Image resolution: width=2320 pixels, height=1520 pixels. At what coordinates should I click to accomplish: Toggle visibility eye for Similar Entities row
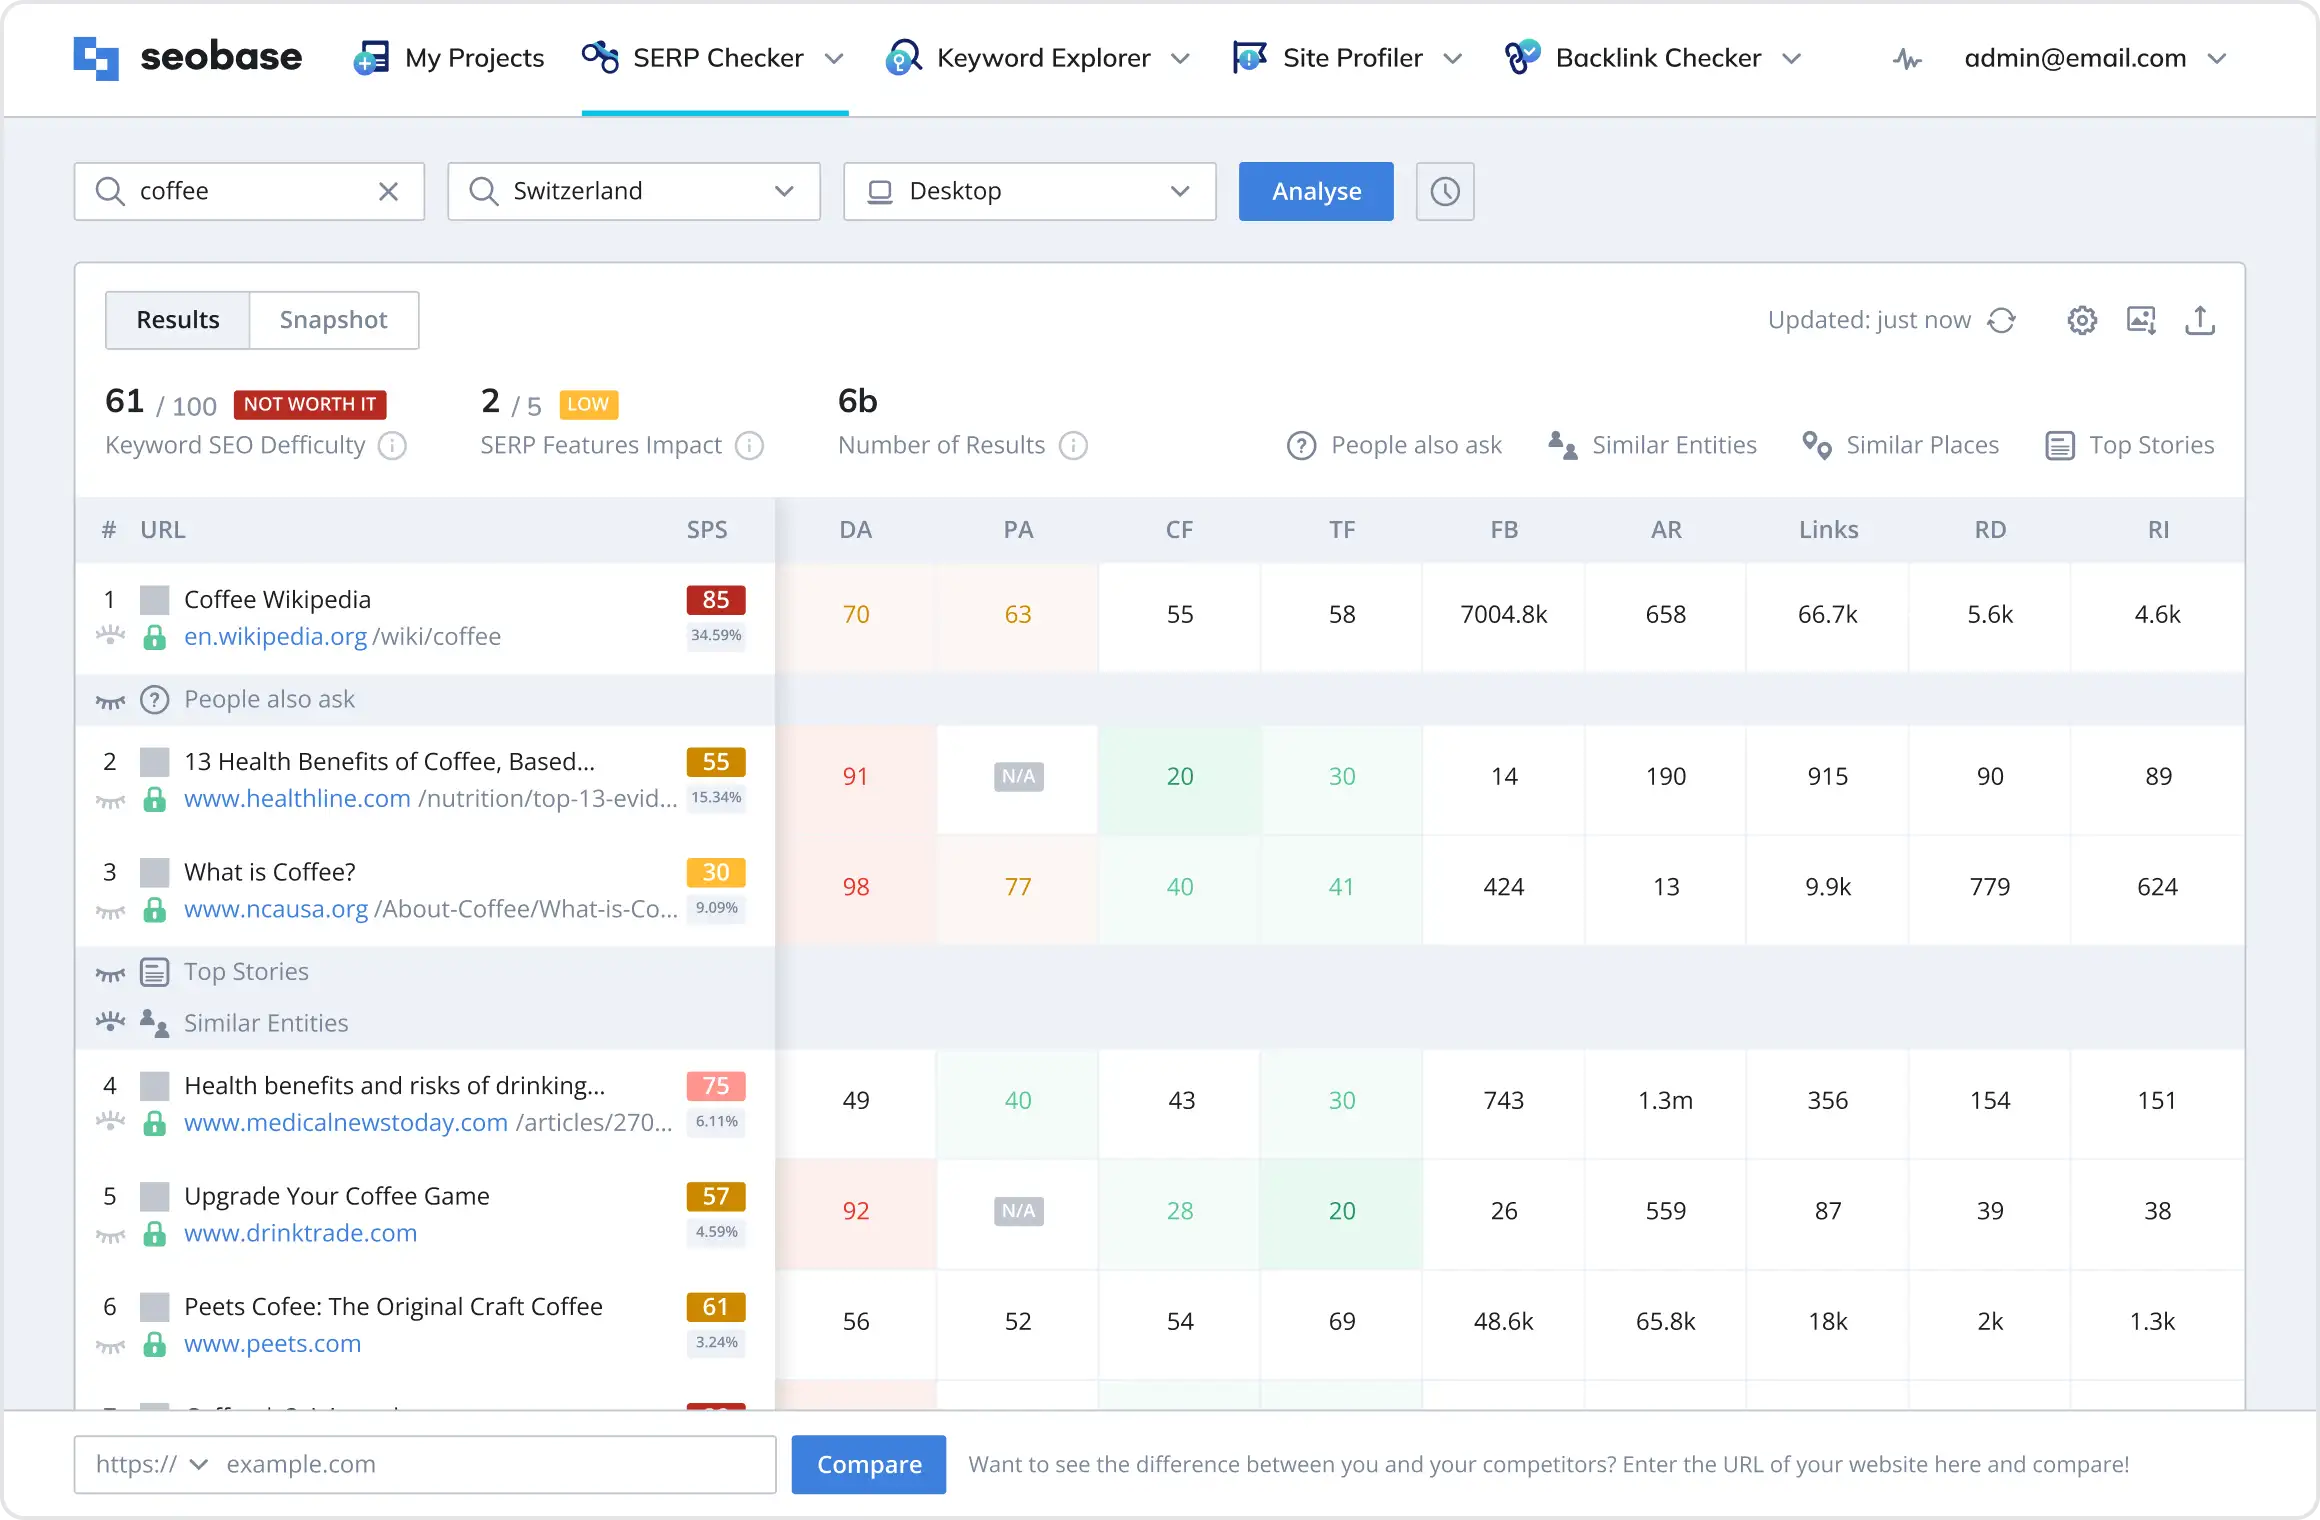coord(110,1022)
